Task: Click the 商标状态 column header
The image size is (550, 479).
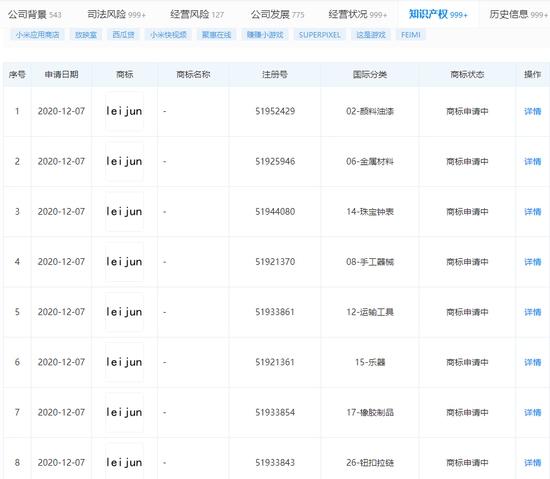Action: point(467,74)
